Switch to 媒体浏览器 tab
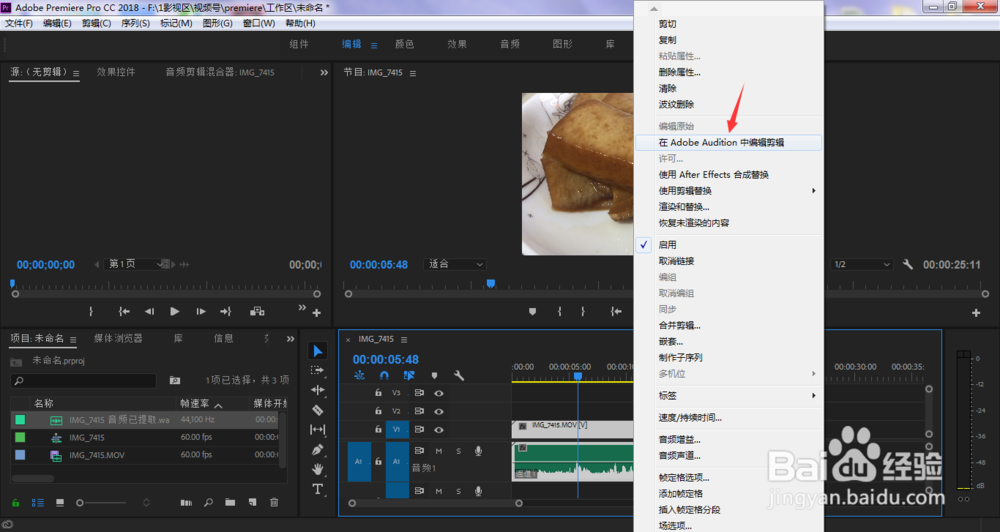Screen dimensions: 1000x532 pyautogui.click(x=119, y=338)
